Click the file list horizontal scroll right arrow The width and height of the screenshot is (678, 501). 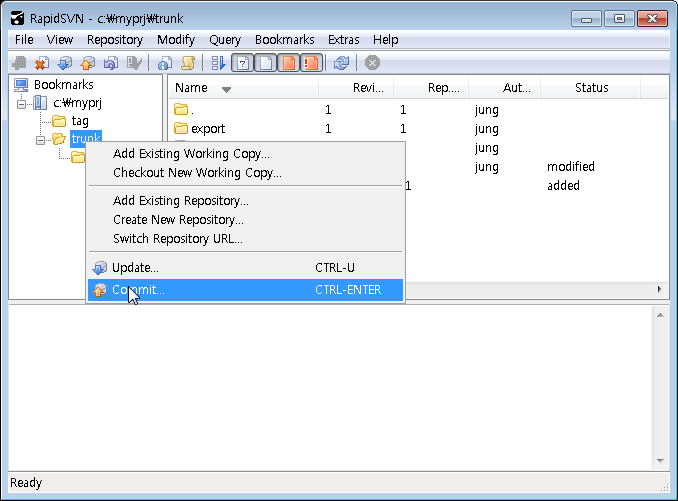pyautogui.click(x=659, y=289)
